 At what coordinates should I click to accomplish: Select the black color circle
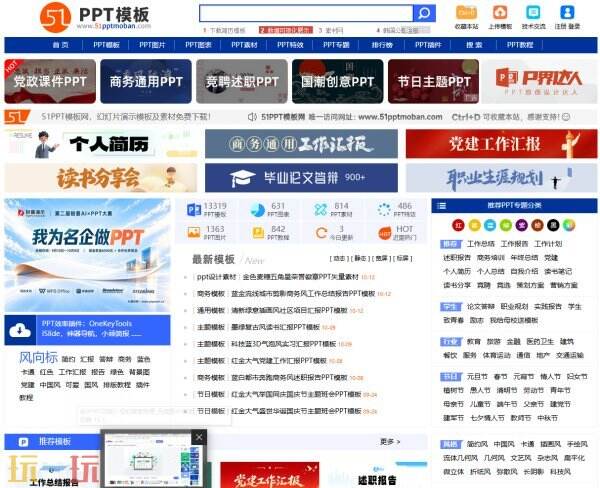click(553, 225)
